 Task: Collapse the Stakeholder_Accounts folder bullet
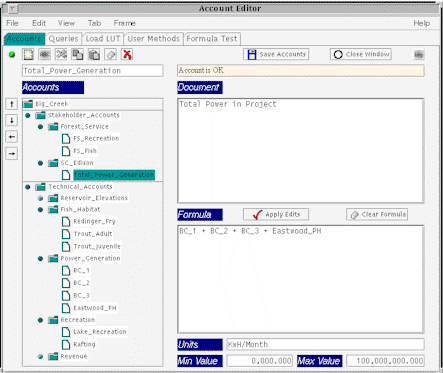(x=28, y=116)
